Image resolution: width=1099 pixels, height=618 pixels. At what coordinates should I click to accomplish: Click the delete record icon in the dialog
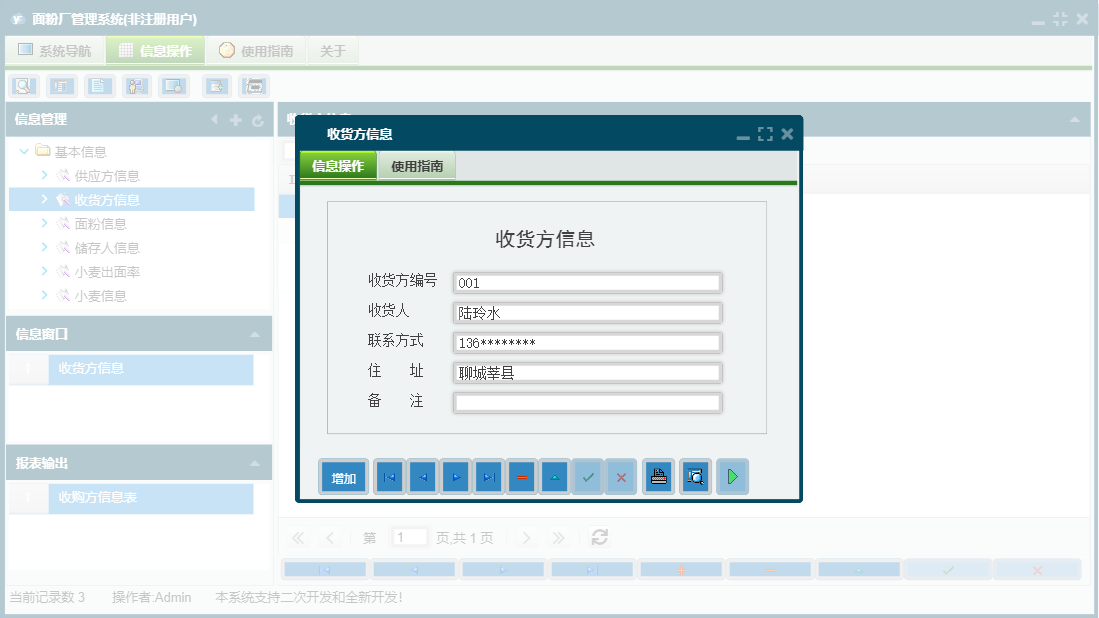pos(521,477)
